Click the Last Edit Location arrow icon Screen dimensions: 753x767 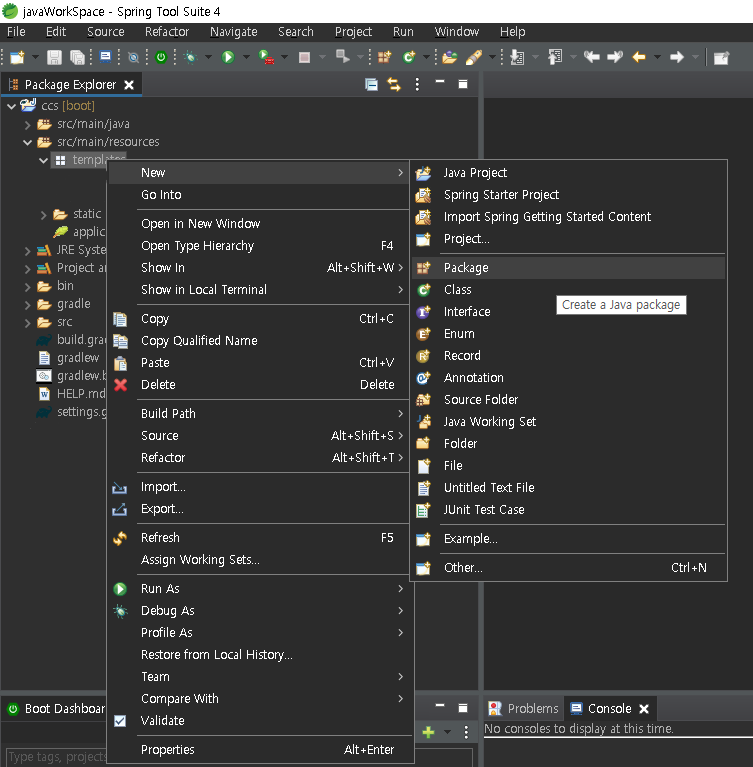pyautogui.click(x=592, y=57)
